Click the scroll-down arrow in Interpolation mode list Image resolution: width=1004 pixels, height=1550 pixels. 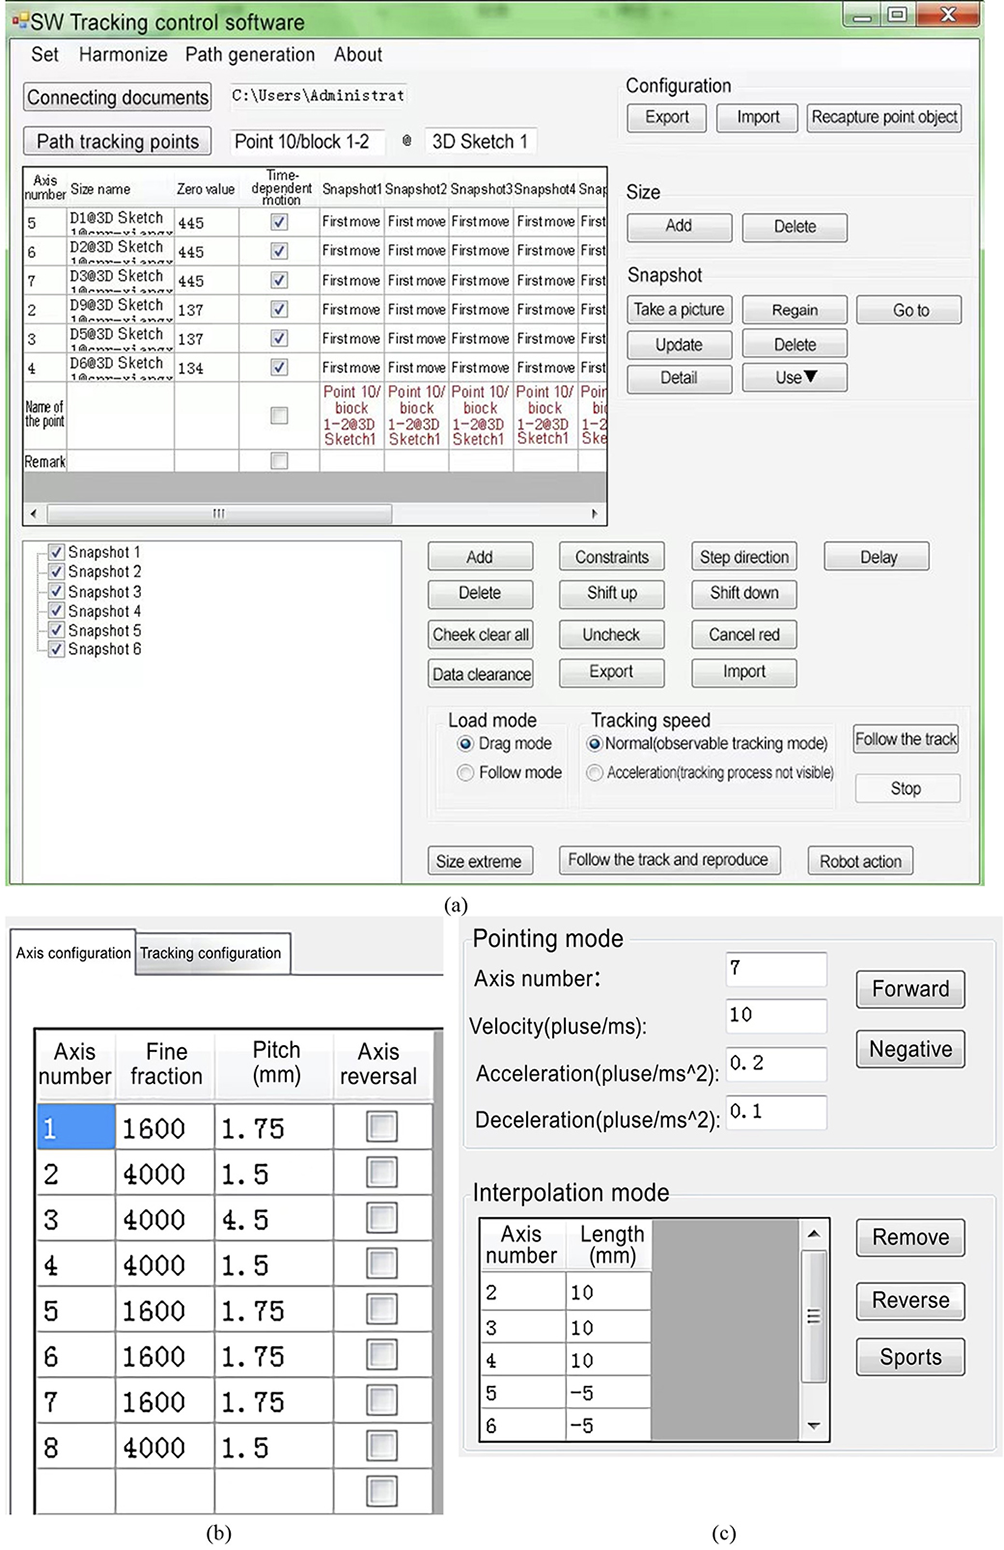click(814, 1425)
